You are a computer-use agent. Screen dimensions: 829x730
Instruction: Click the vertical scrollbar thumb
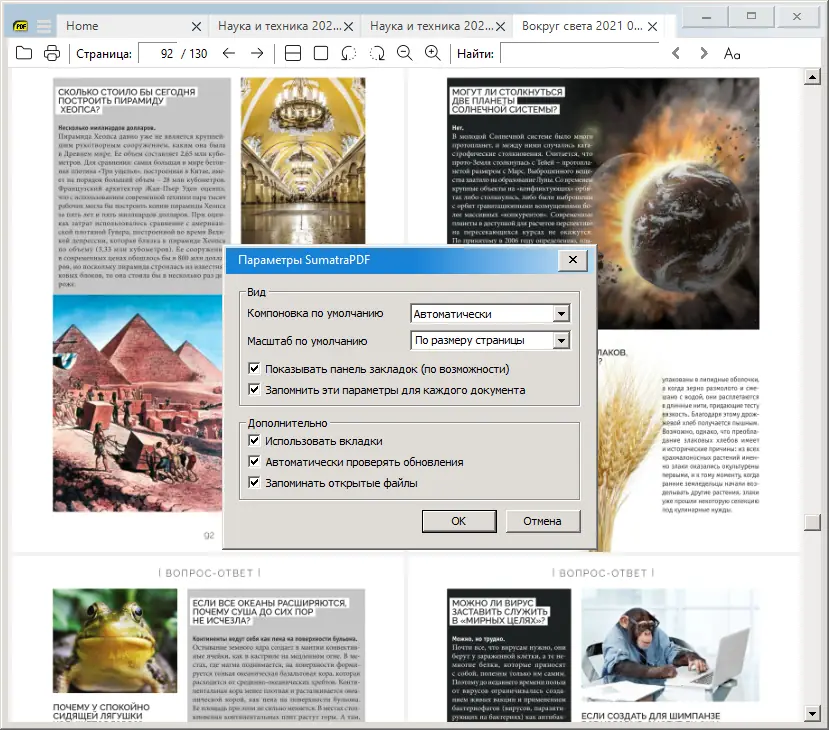click(812, 522)
